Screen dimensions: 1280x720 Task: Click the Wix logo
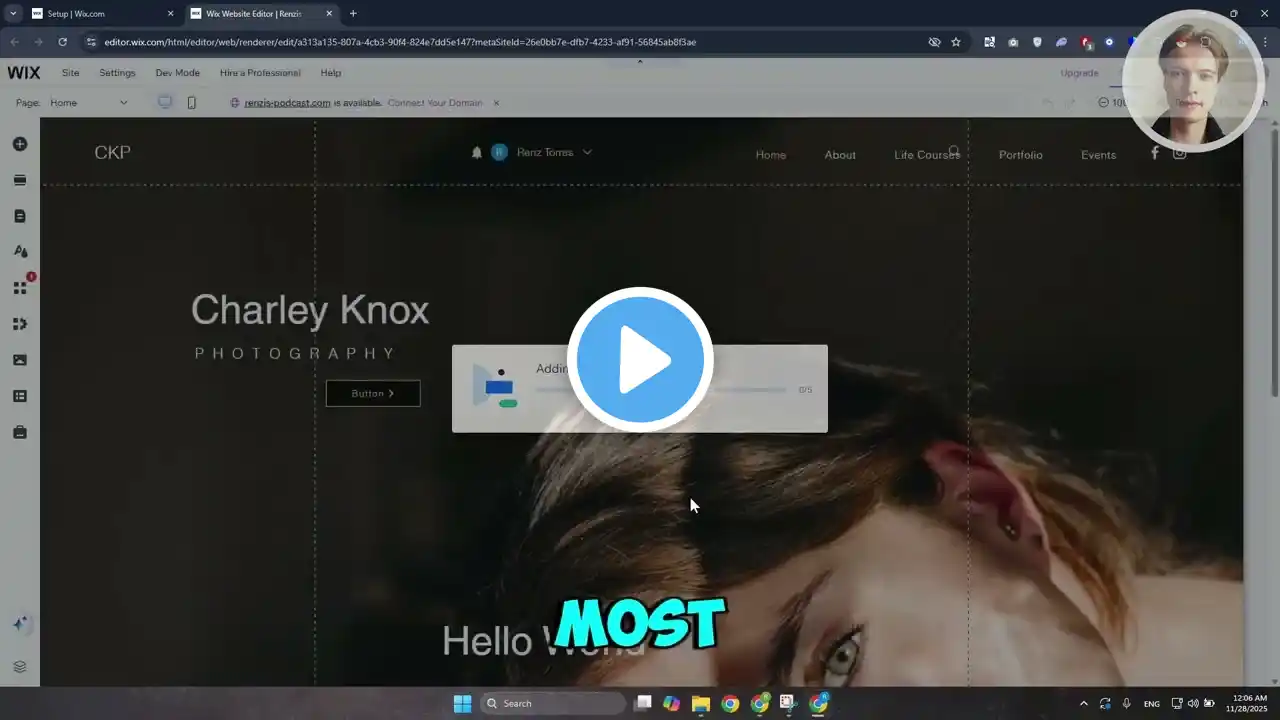[24, 73]
